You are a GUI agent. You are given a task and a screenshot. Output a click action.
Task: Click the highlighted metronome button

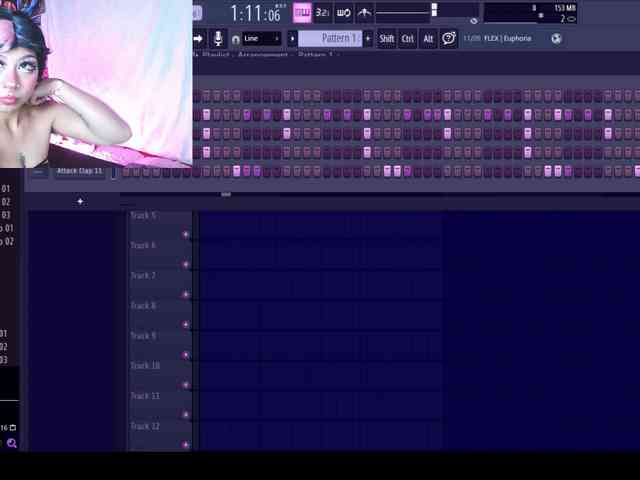coord(302,13)
